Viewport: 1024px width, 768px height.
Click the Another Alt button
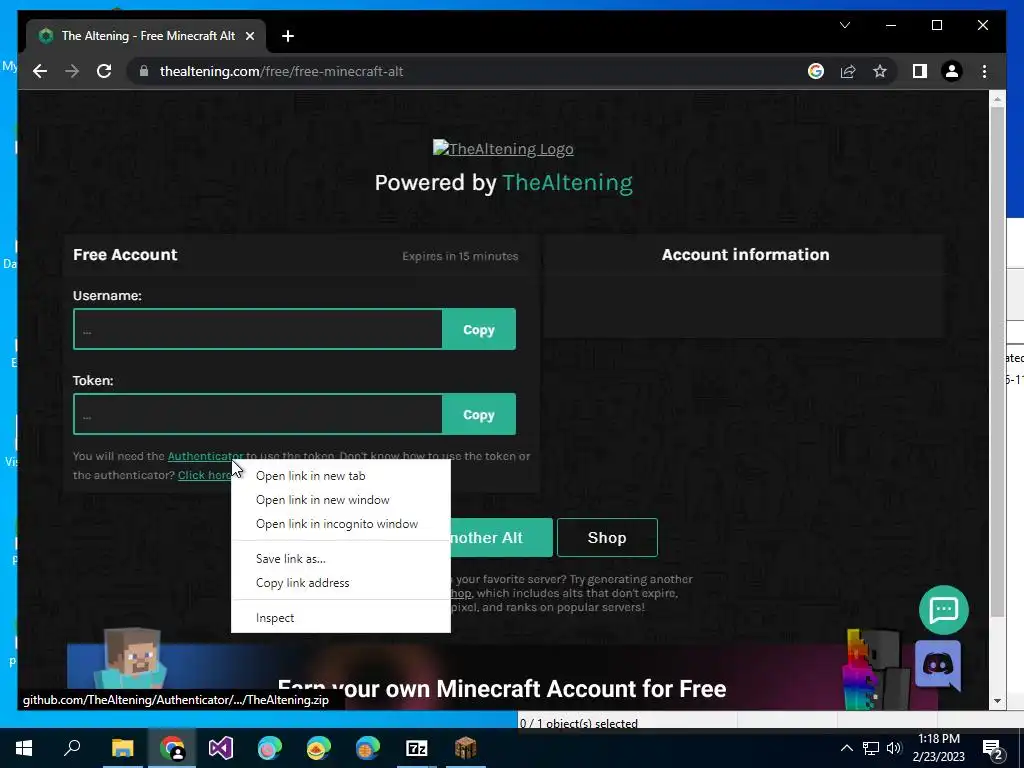[x=501, y=537]
